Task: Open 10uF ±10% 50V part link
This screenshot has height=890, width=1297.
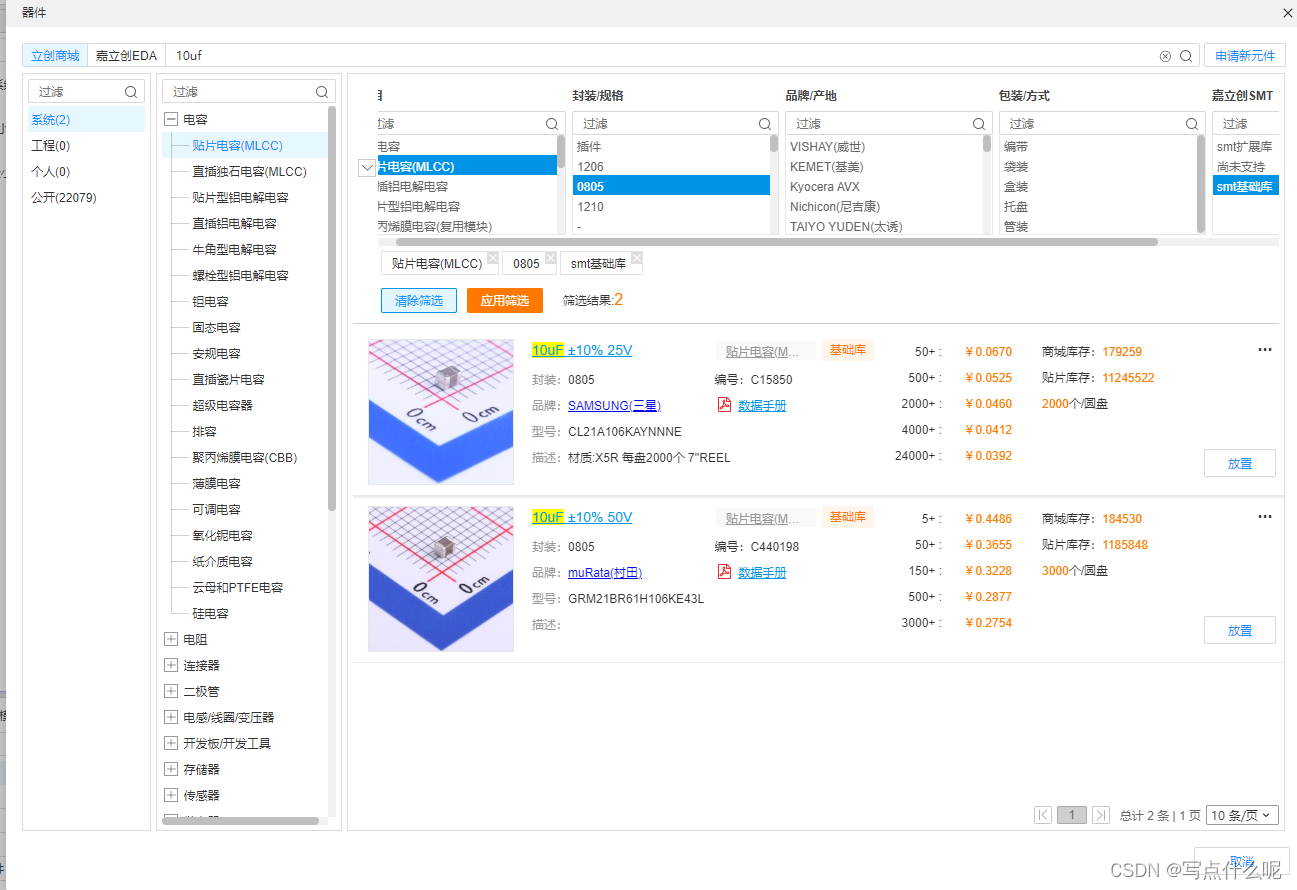Action: point(582,517)
